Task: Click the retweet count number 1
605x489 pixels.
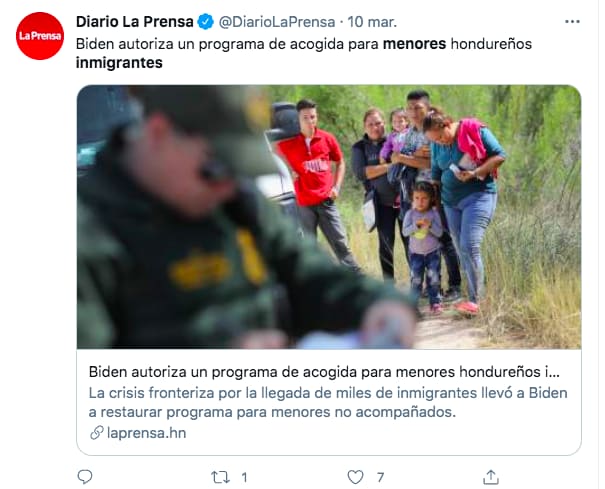Action: point(244,478)
